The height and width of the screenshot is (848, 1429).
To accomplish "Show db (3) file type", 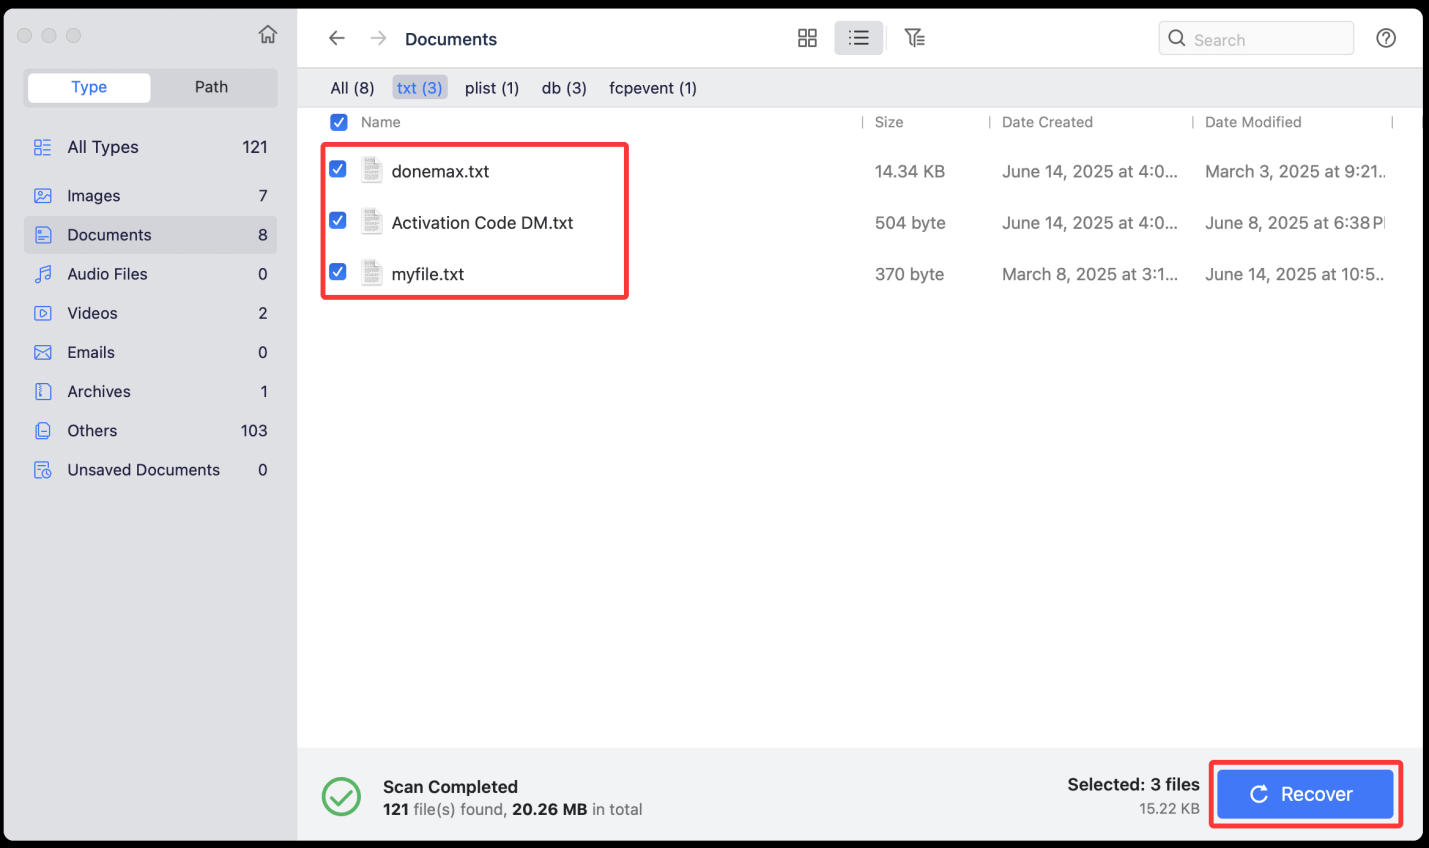I will pyautogui.click(x=564, y=88).
